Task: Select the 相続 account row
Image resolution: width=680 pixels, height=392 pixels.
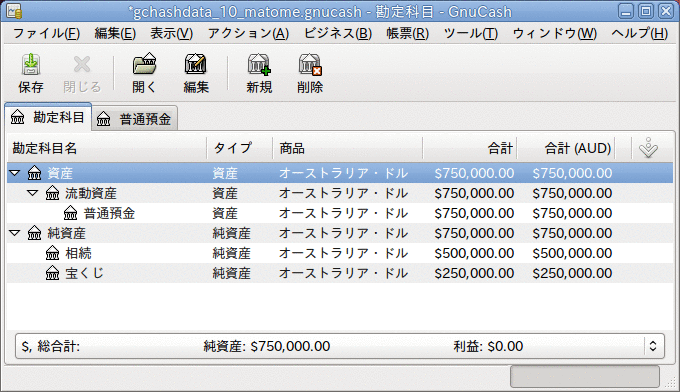Action: tap(340, 253)
